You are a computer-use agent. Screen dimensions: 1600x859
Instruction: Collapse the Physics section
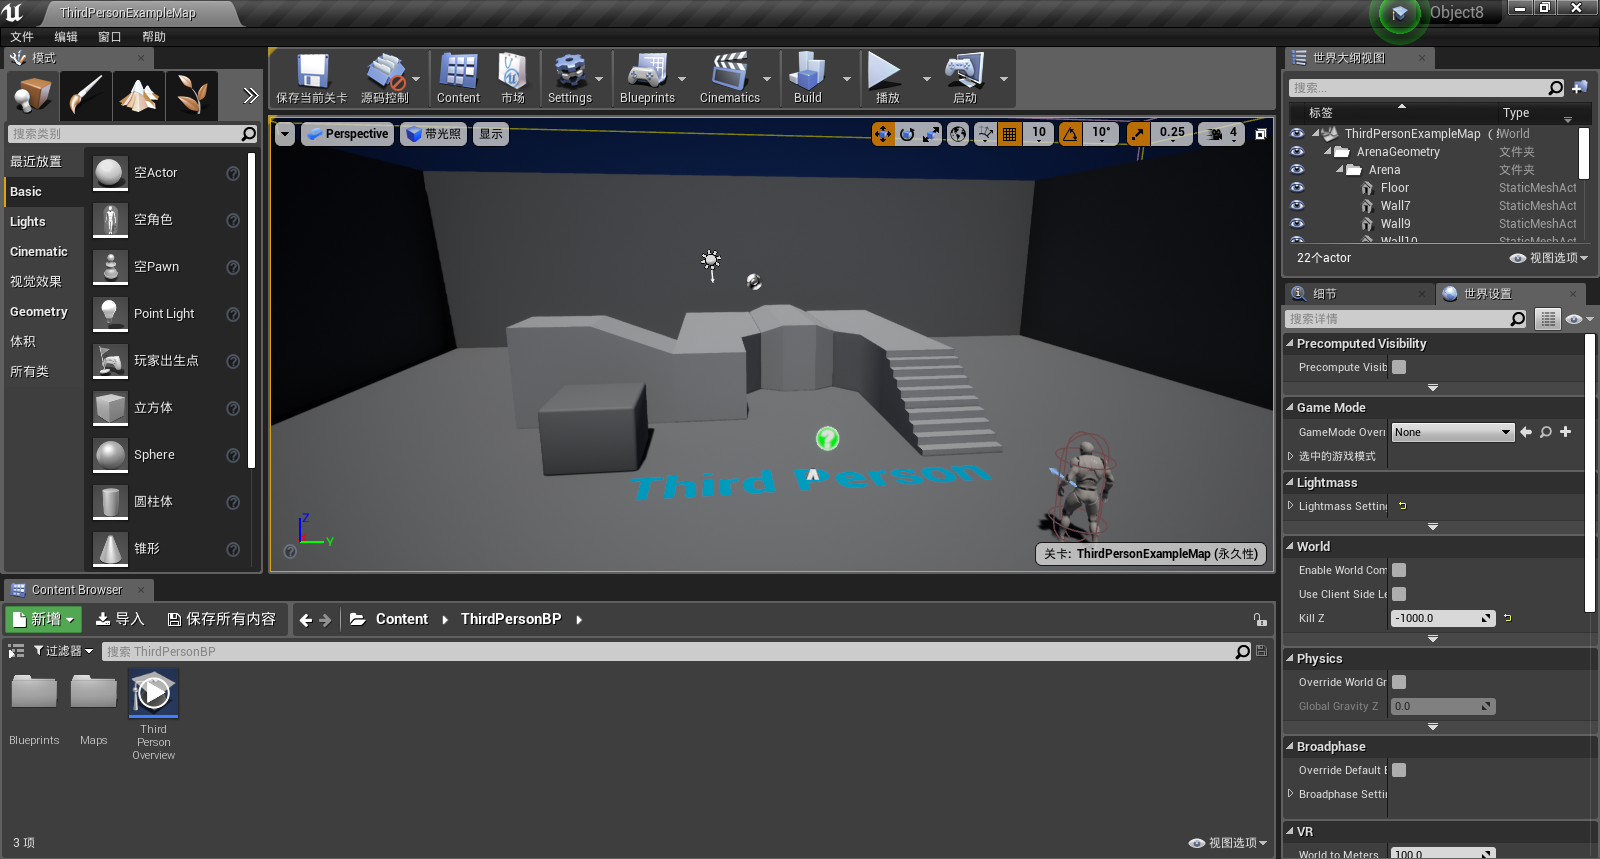pyautogui.click(x=1290, y=659)
